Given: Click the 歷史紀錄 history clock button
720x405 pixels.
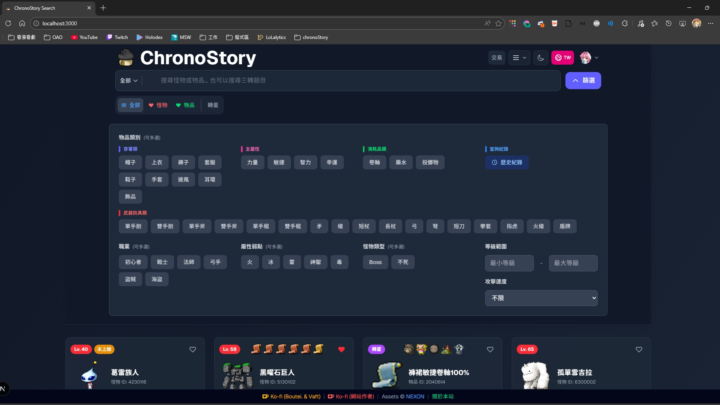Looking at the screenshot, I should (x=507, y=162).
